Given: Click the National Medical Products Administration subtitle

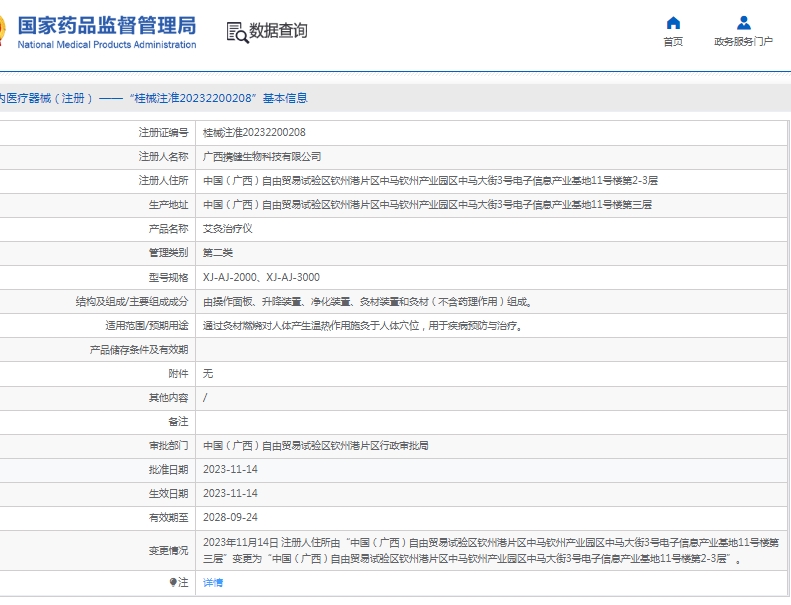Looking at the screenshot, I should click(107, 45).
